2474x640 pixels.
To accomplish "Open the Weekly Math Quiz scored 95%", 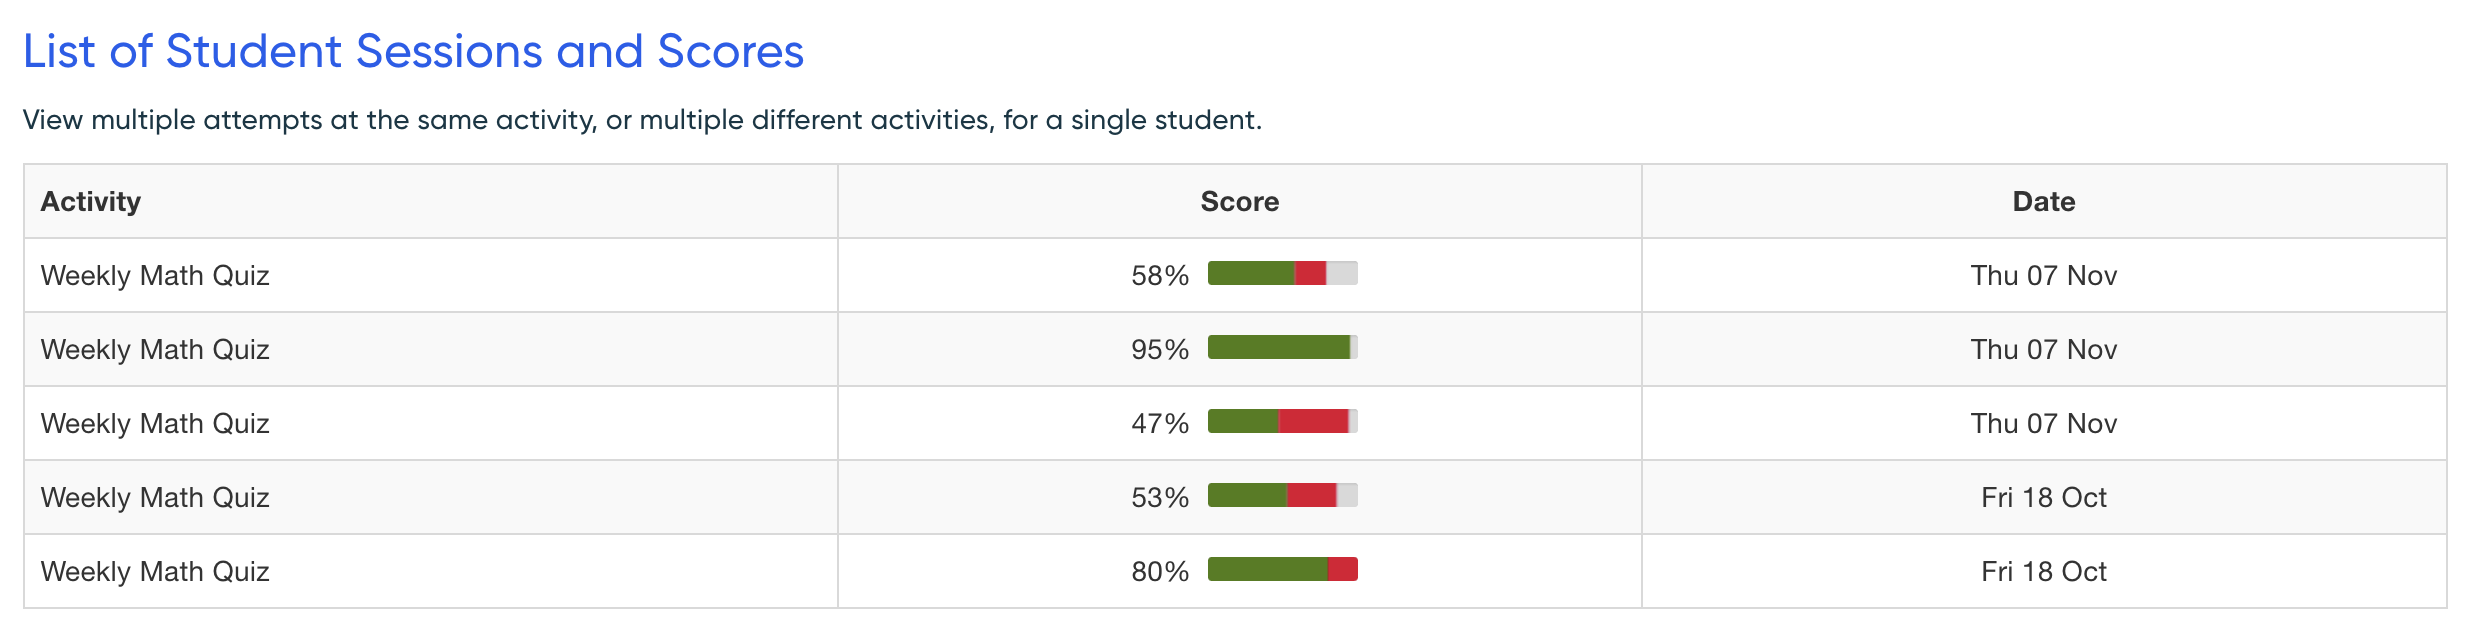I will (x=155, y=350).
